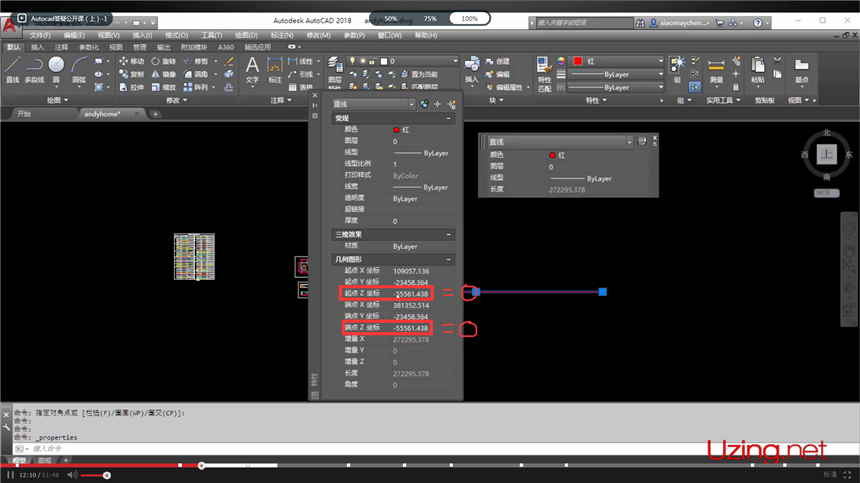Screen dimensions: 860x483
Task: Open the 测量 (Measure) utility tool
Action: click(715, 68)
